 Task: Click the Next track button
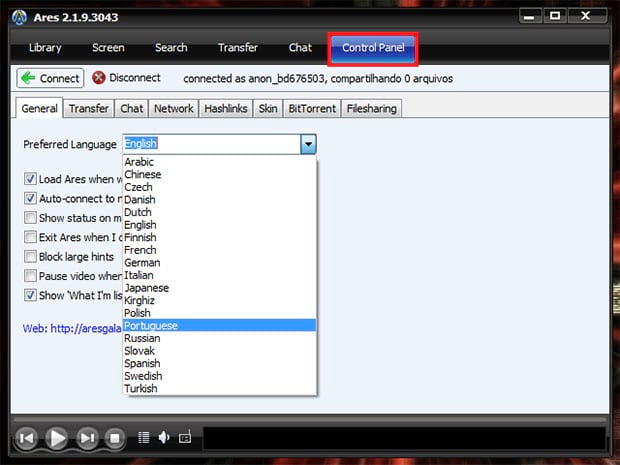click(88, 438)
